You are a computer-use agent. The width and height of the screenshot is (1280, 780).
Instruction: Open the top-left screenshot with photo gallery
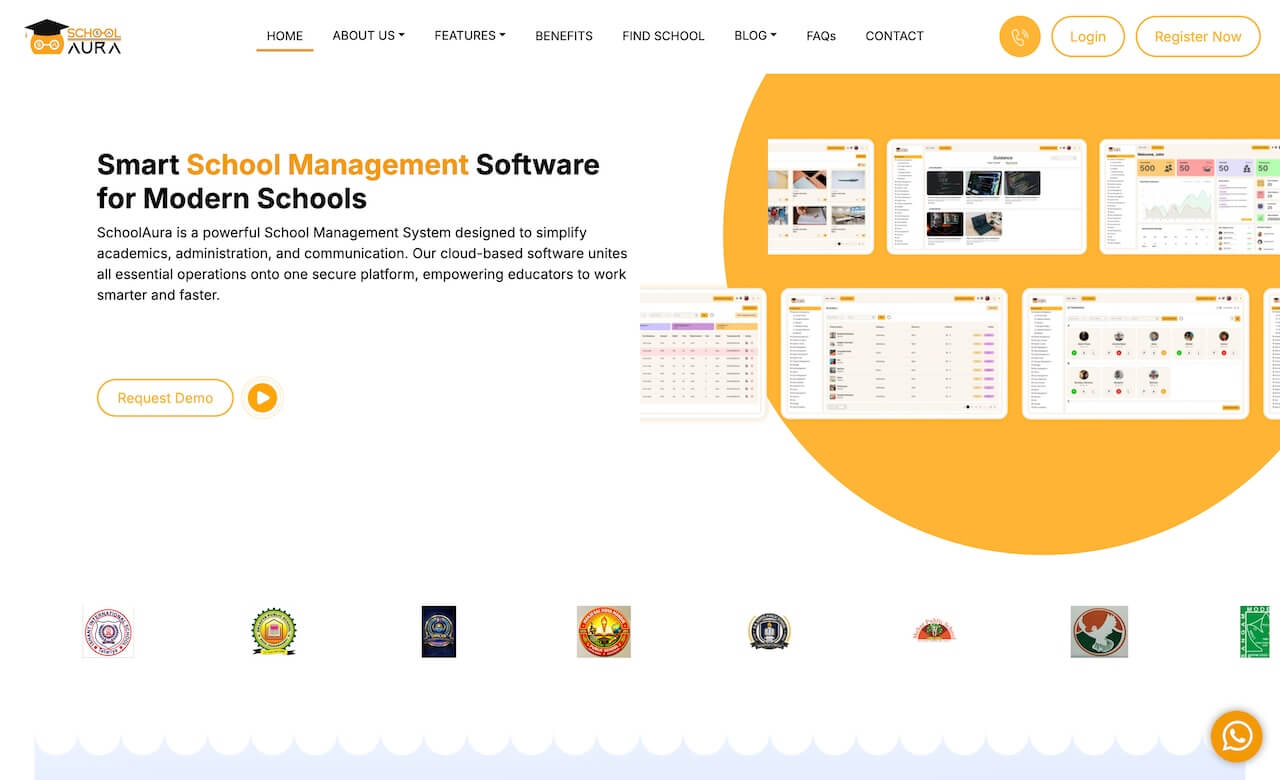821,196
